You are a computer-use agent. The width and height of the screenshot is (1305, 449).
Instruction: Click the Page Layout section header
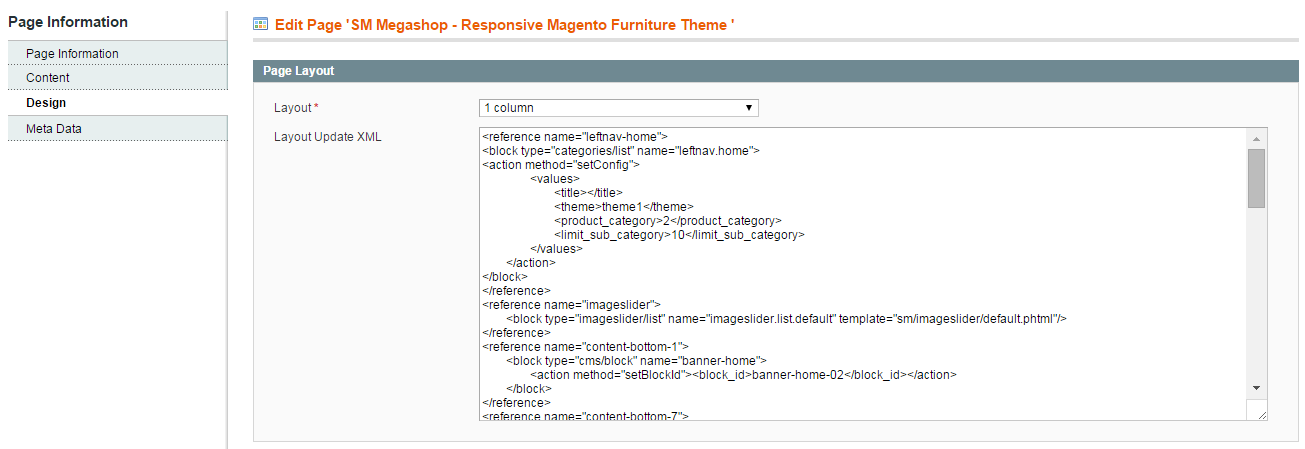click(775, 71)
